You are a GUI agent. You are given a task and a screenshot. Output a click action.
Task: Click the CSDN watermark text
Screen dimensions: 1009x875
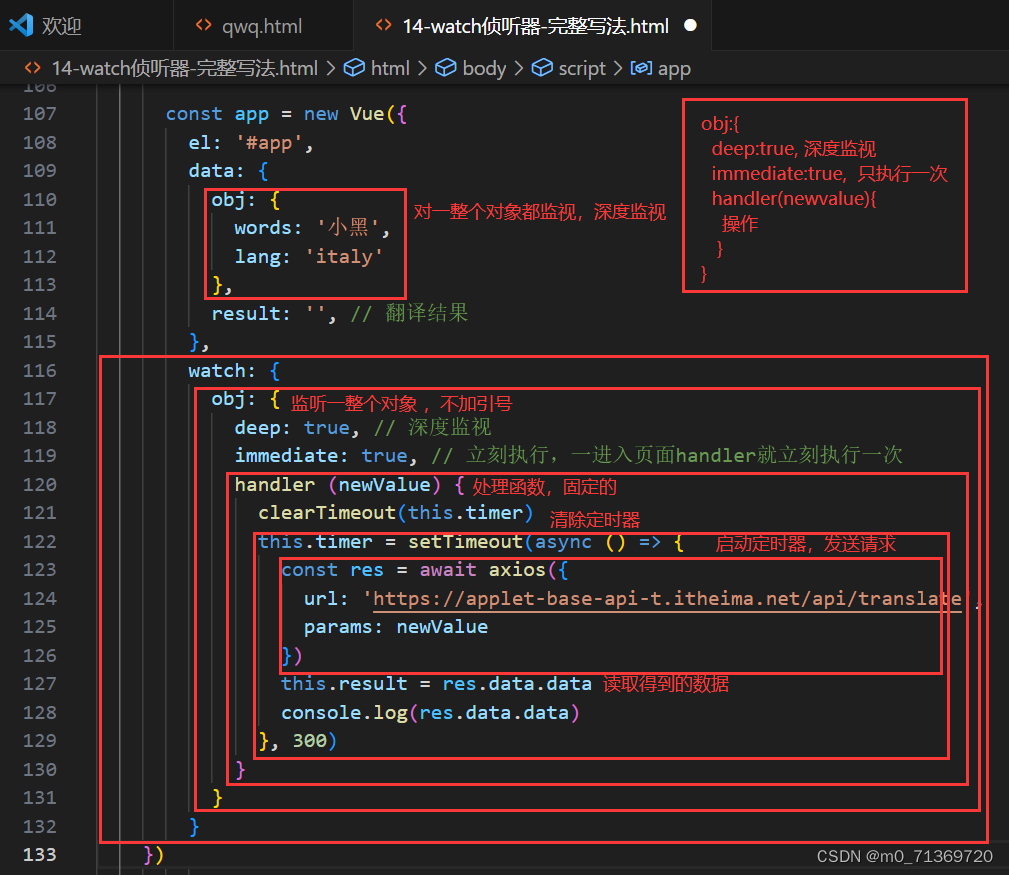pyautogui.click(x=903, y=856)
